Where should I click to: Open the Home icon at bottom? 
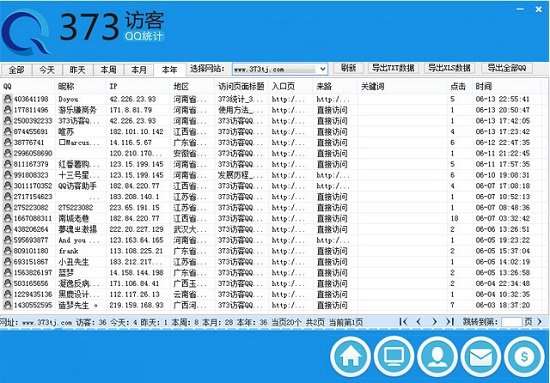350,357
